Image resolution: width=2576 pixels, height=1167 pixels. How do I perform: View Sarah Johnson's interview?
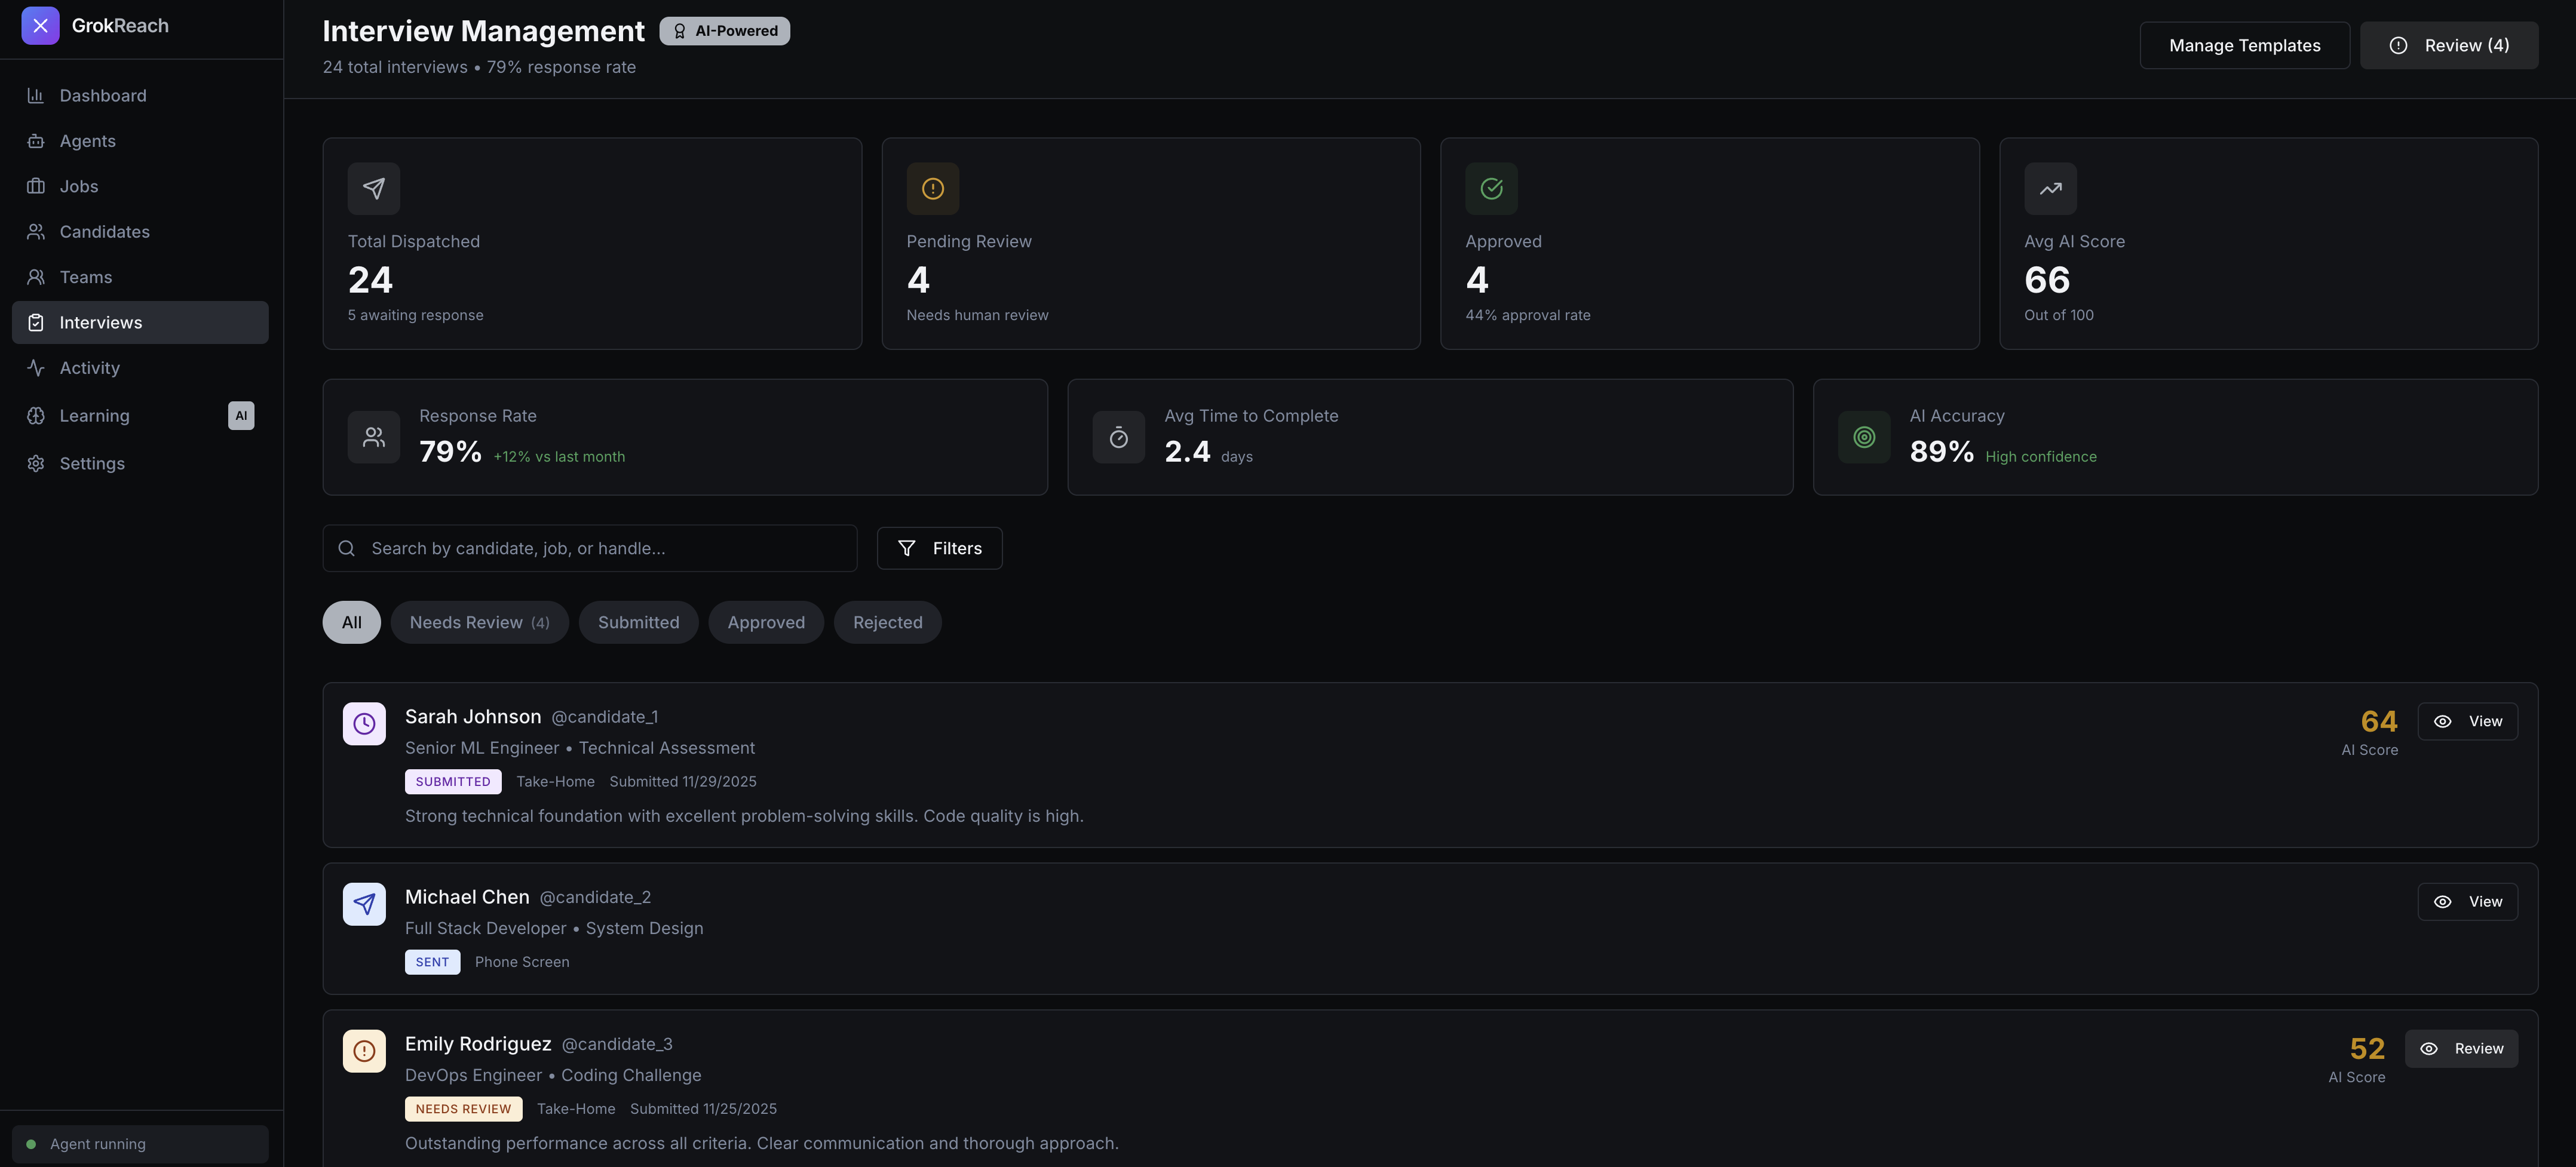click(x=2467, y=722)
